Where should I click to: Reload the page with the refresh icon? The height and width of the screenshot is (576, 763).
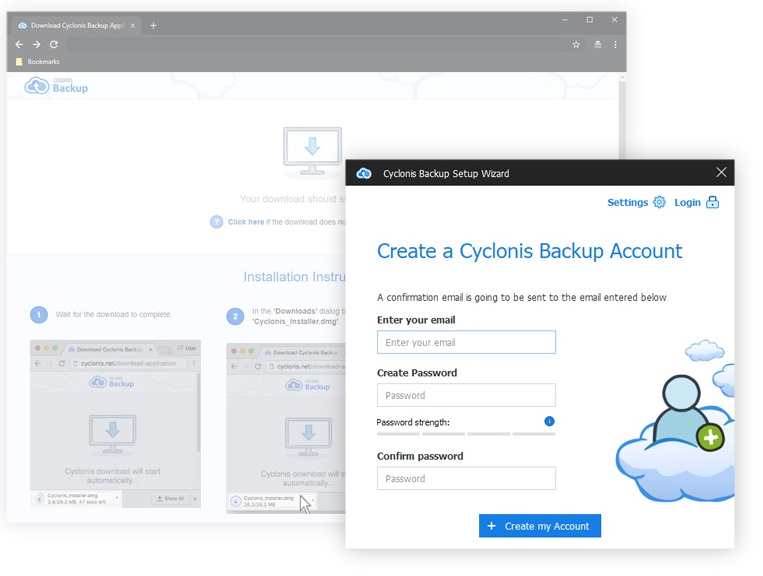[x=54, y=44]
